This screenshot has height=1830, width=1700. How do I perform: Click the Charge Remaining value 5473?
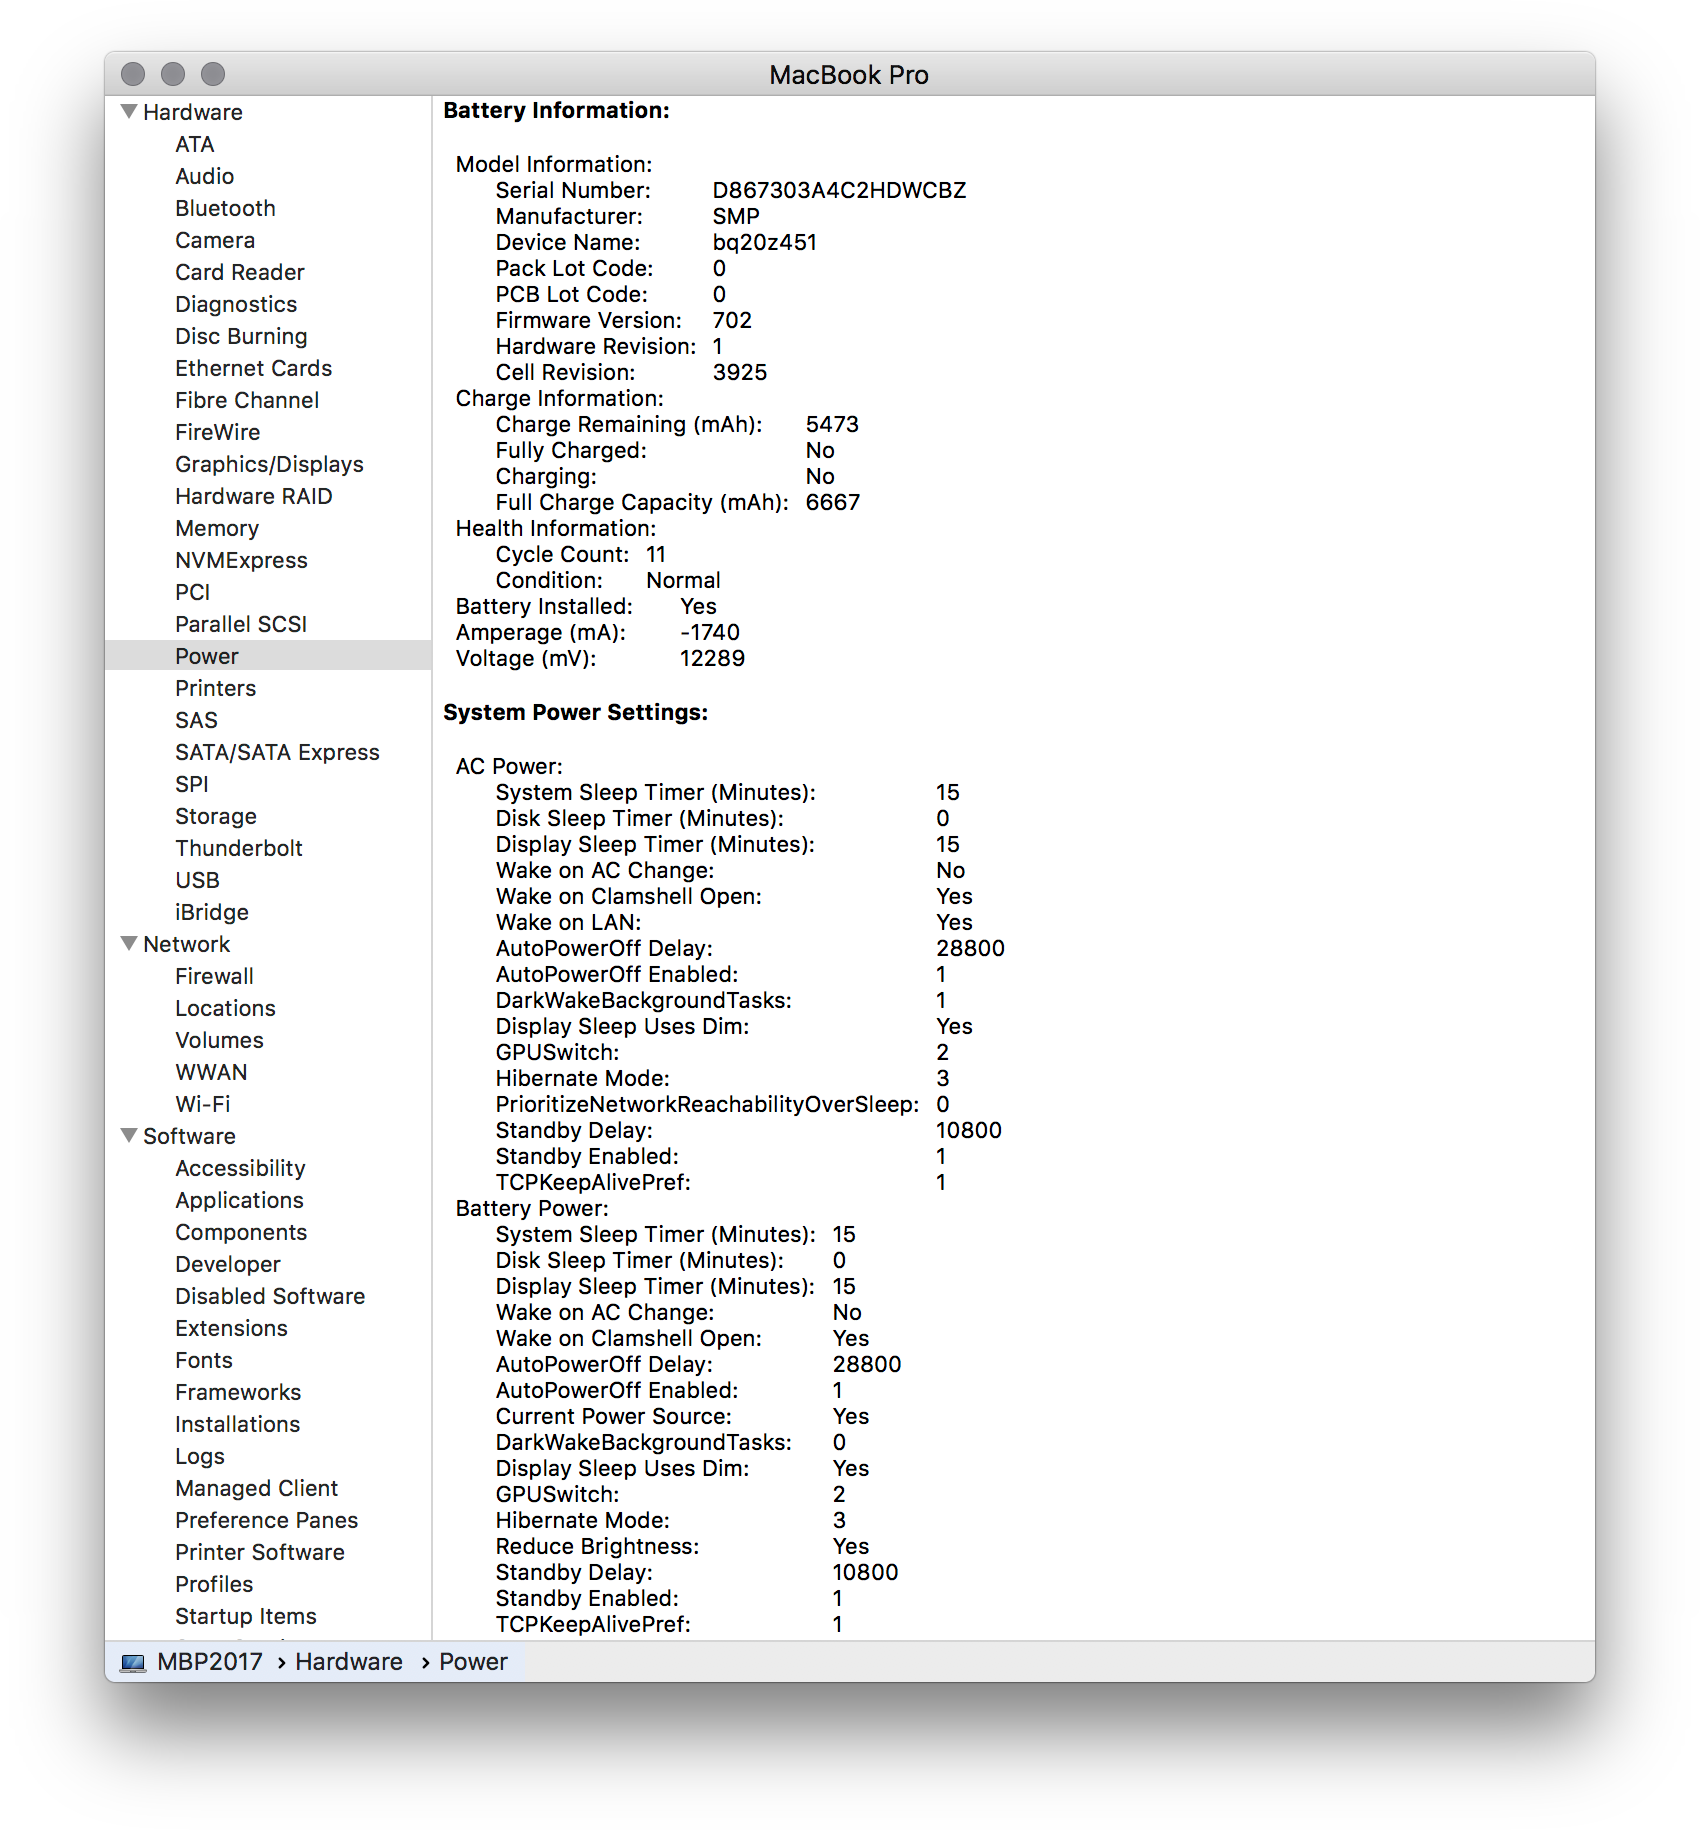832,424
